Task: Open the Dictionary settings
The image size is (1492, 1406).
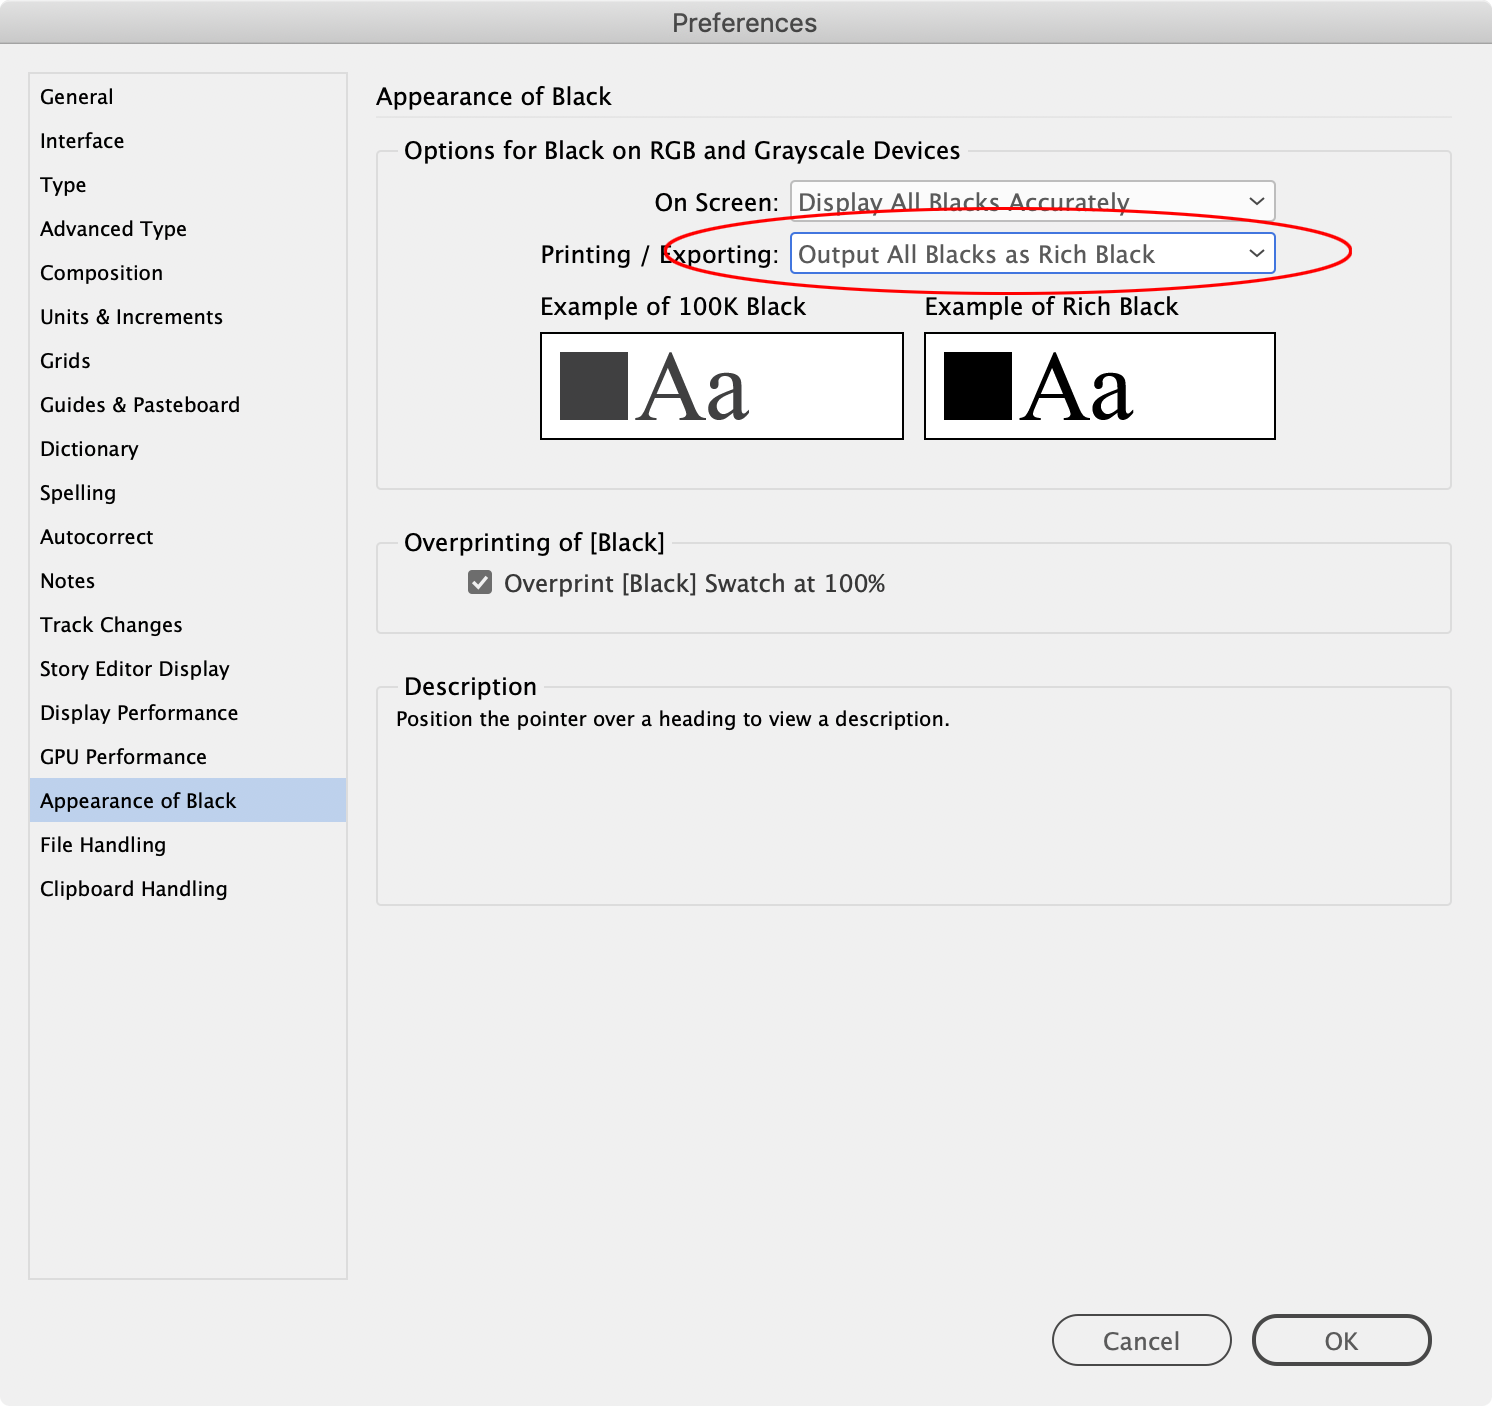Action: (89, 448)
